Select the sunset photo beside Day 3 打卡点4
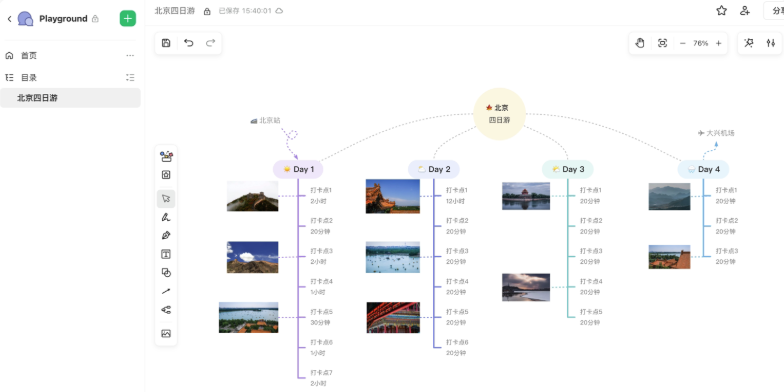 (x=526, y=287)
